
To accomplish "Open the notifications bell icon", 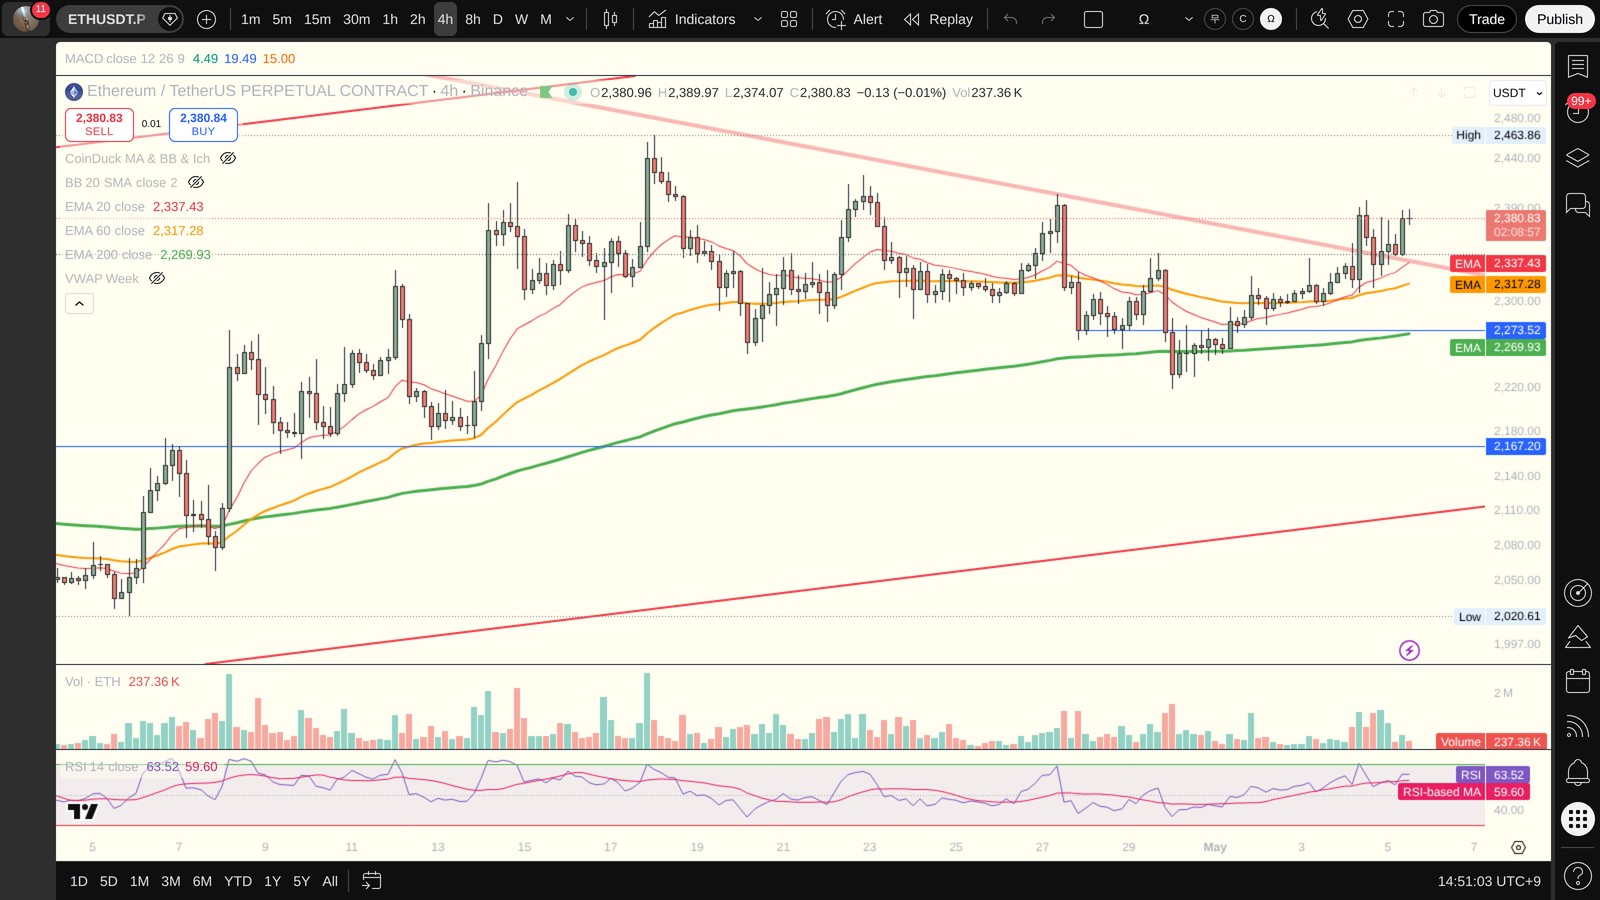I will (1578, 772).
